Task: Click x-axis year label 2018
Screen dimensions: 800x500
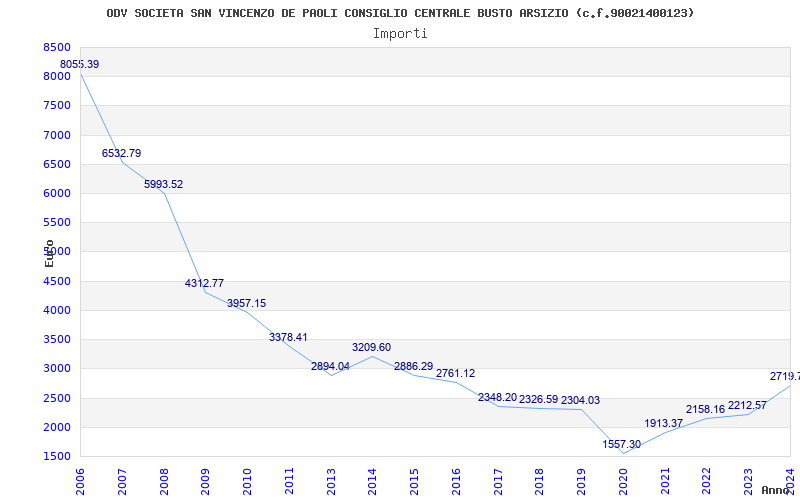Action: 539,482
